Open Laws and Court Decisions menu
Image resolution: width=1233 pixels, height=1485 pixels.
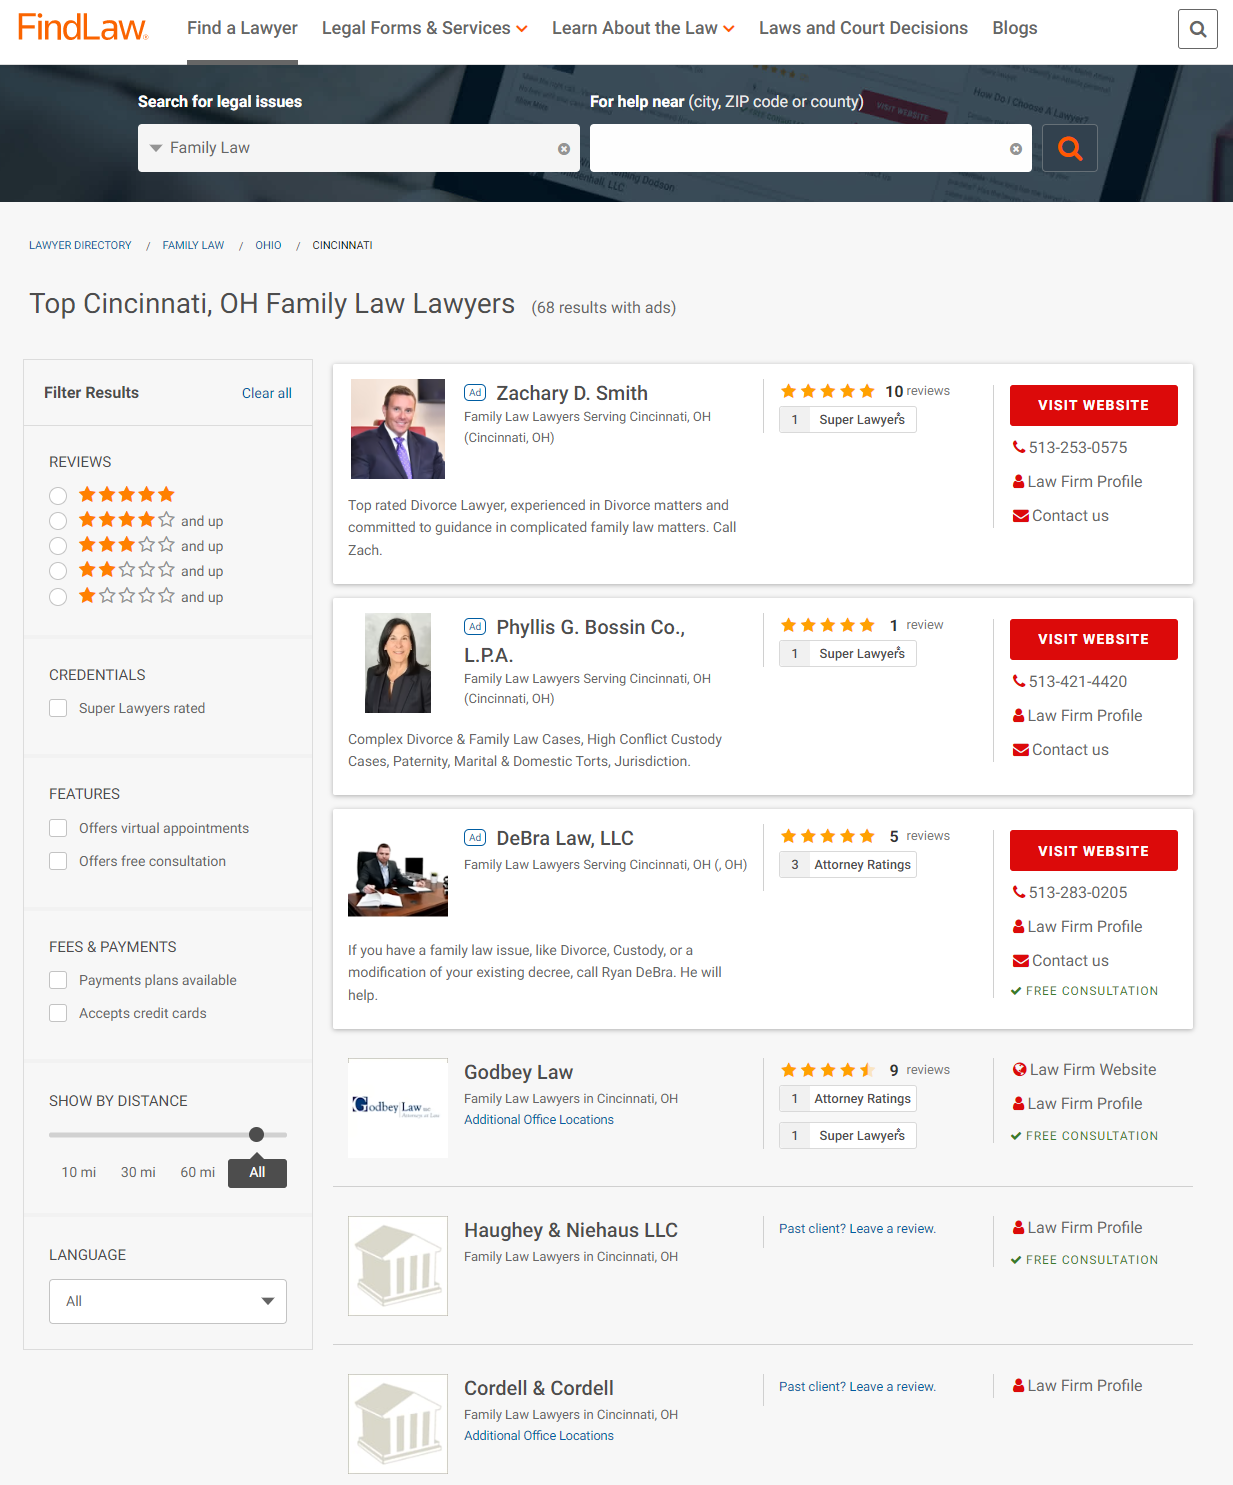(x=863, y=28)
